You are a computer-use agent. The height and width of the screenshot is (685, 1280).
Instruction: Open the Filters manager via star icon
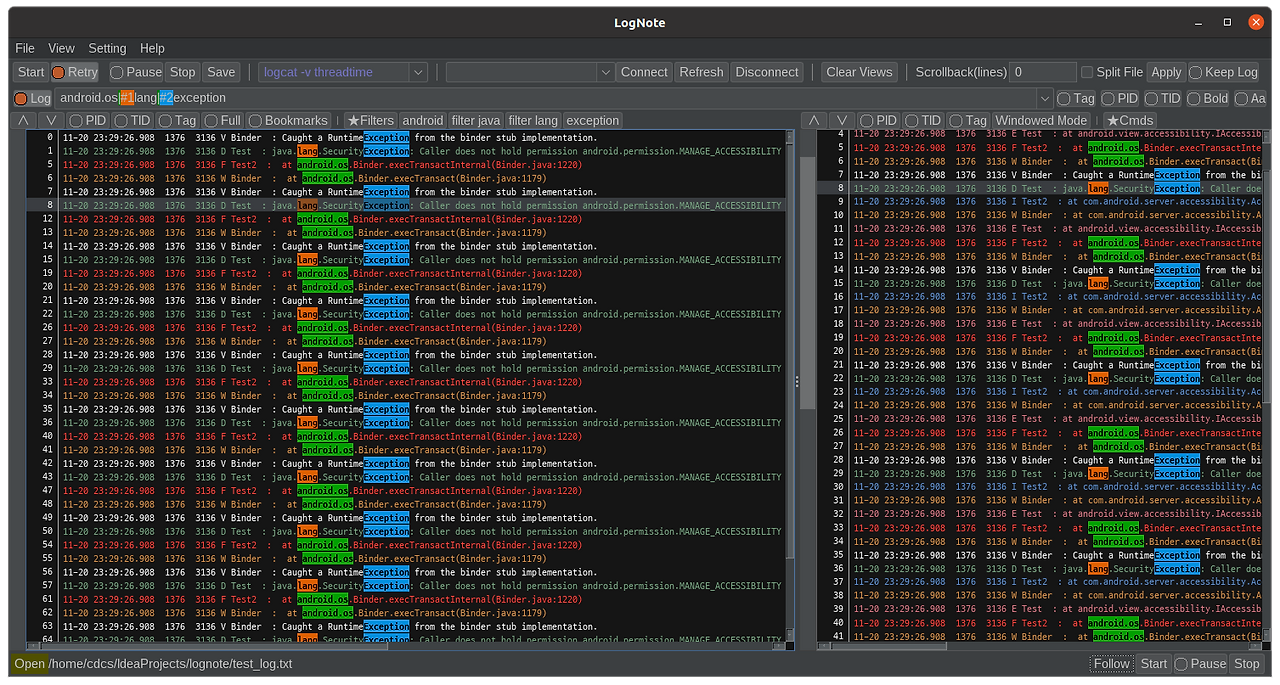click(371, 120)
